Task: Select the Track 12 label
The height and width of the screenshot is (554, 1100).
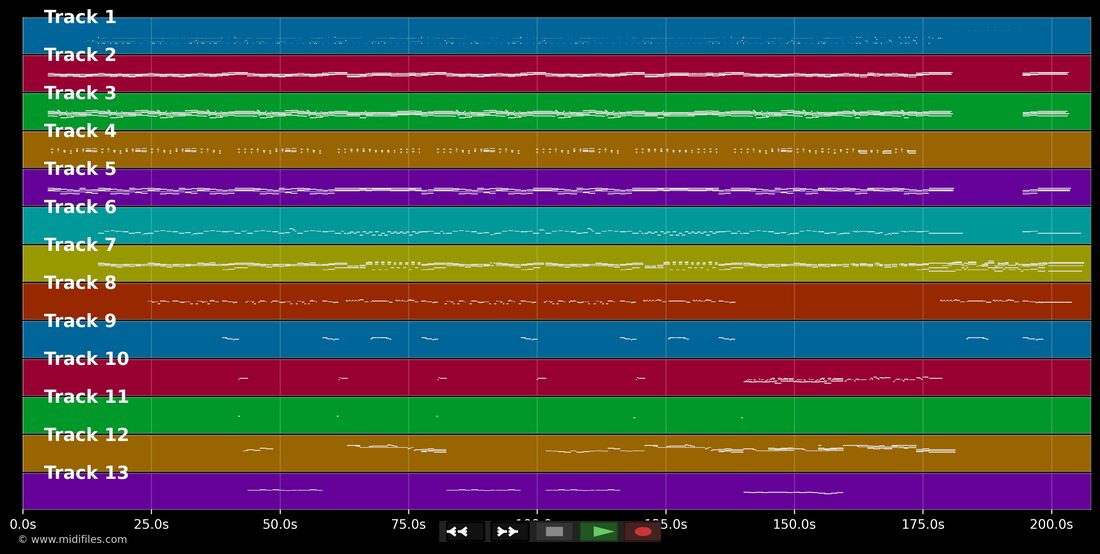Action: [x=86, y=435]
